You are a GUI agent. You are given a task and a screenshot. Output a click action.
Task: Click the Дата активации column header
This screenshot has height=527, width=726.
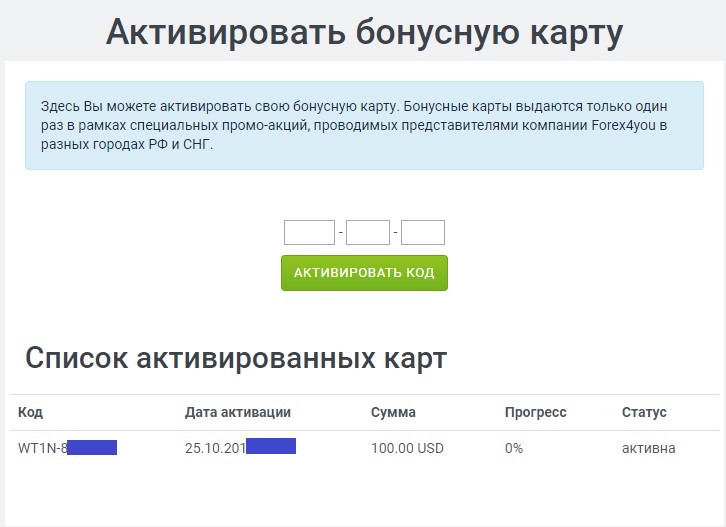[x=238, y=412]
